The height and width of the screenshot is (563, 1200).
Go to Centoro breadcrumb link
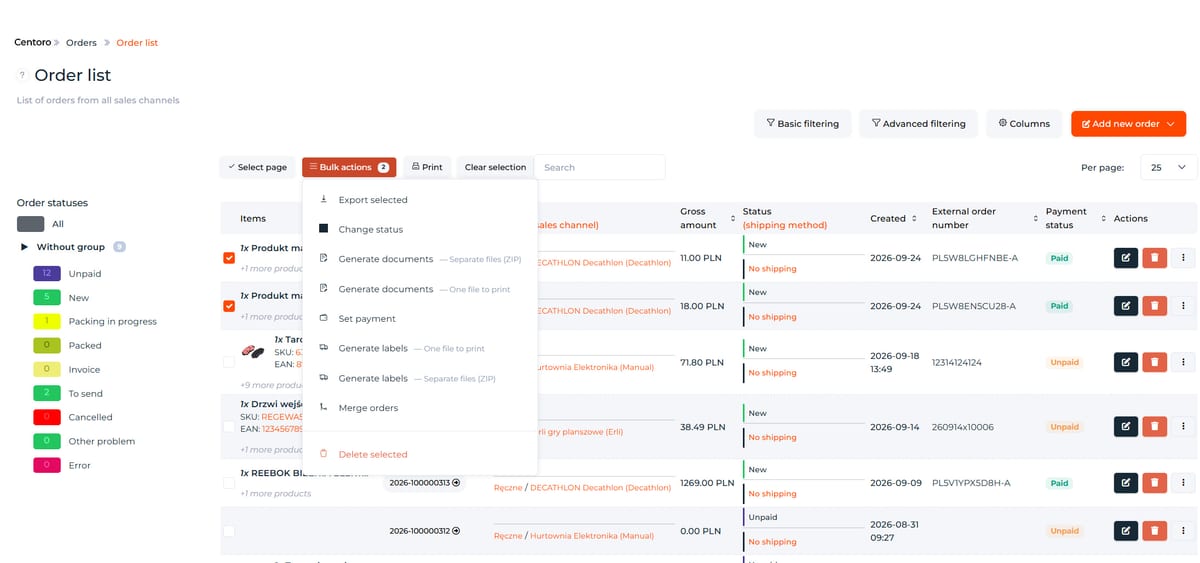coord(33,42)
